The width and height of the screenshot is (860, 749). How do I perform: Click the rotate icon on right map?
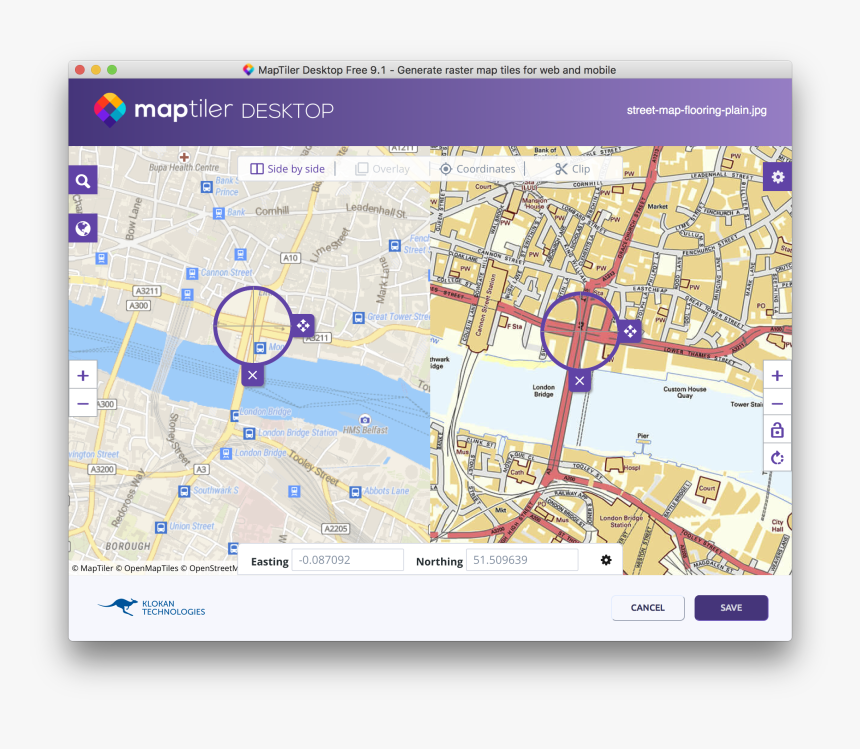tap(777, 458)
